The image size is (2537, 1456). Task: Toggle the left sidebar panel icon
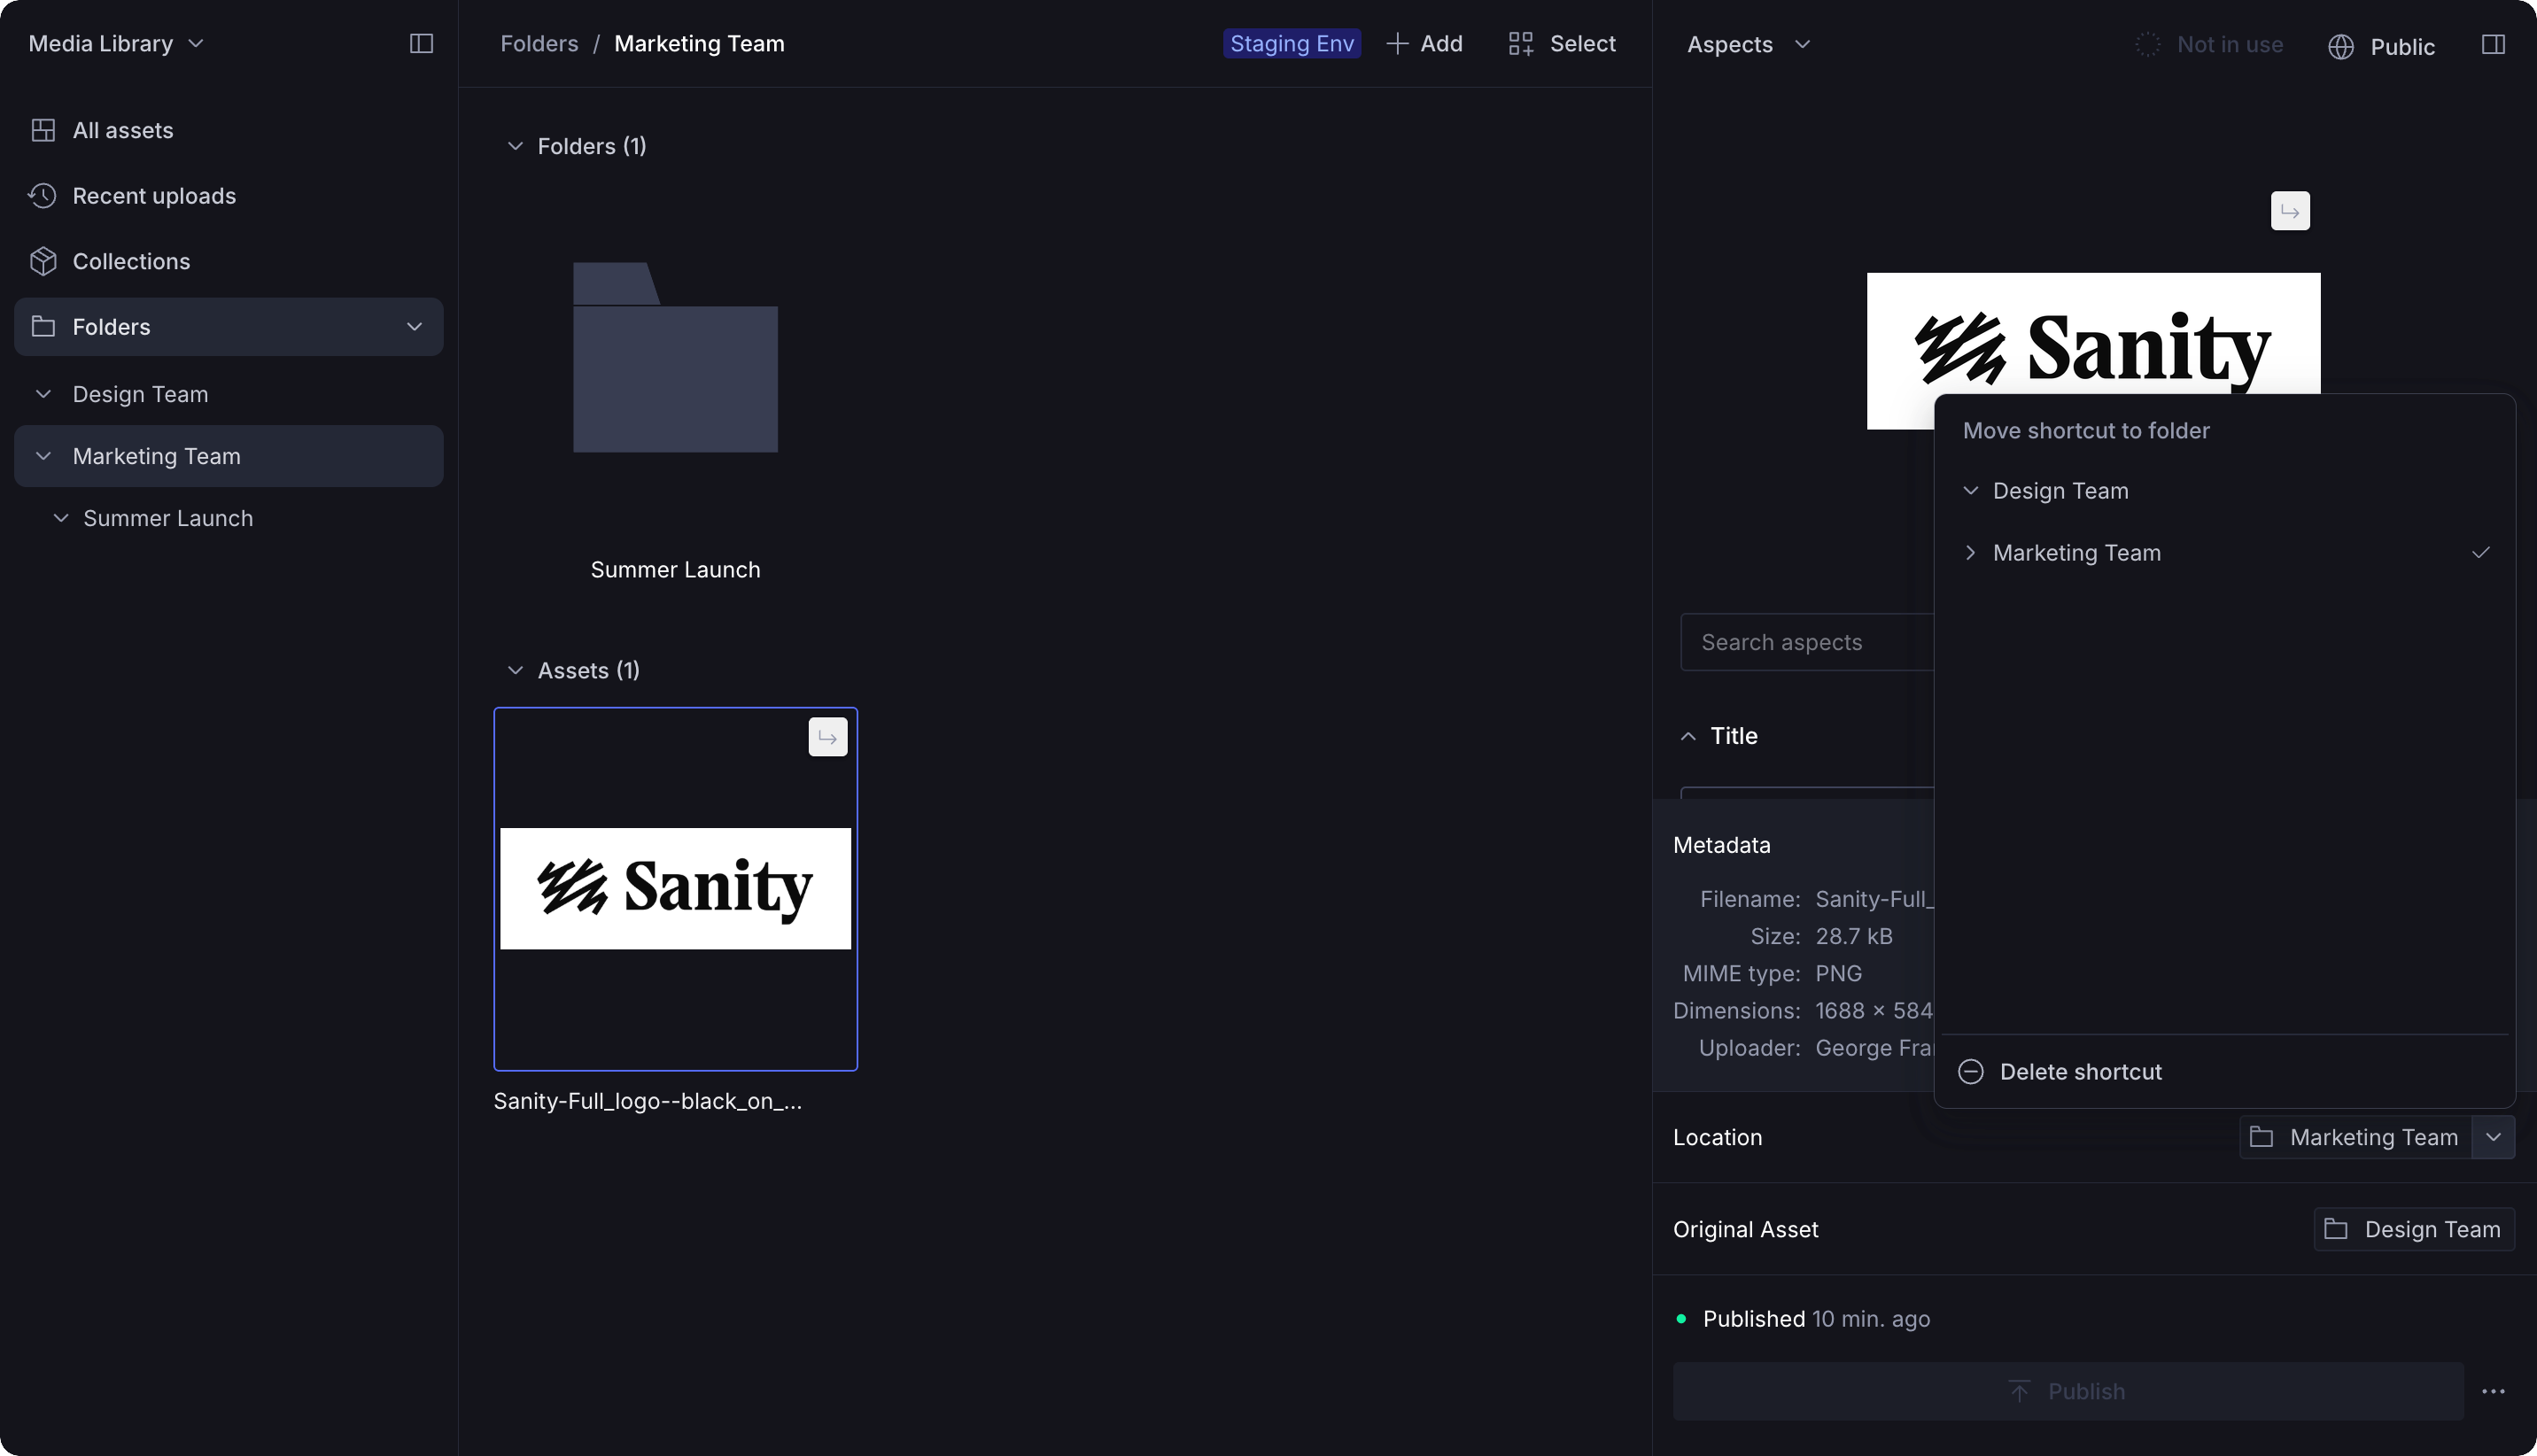coord(421,44)
